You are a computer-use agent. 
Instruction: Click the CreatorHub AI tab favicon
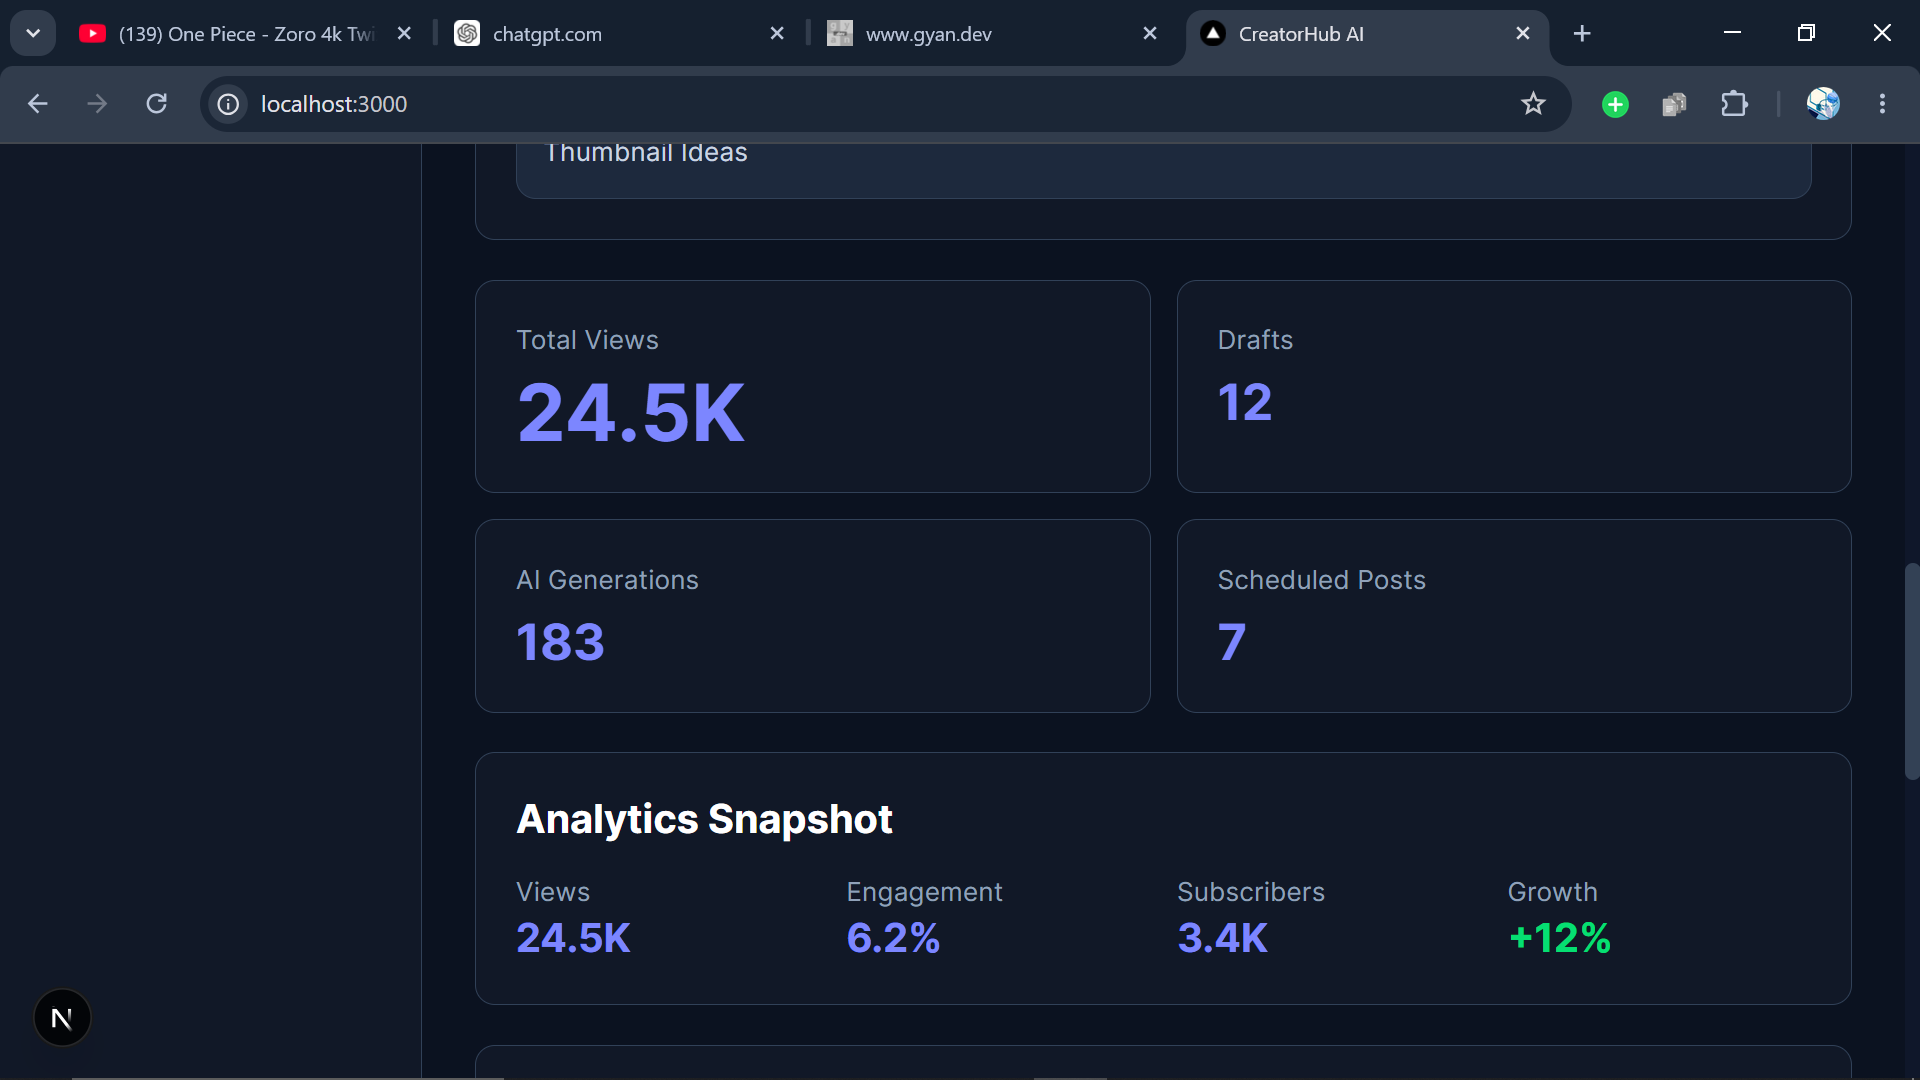[x=1213, y=34]
